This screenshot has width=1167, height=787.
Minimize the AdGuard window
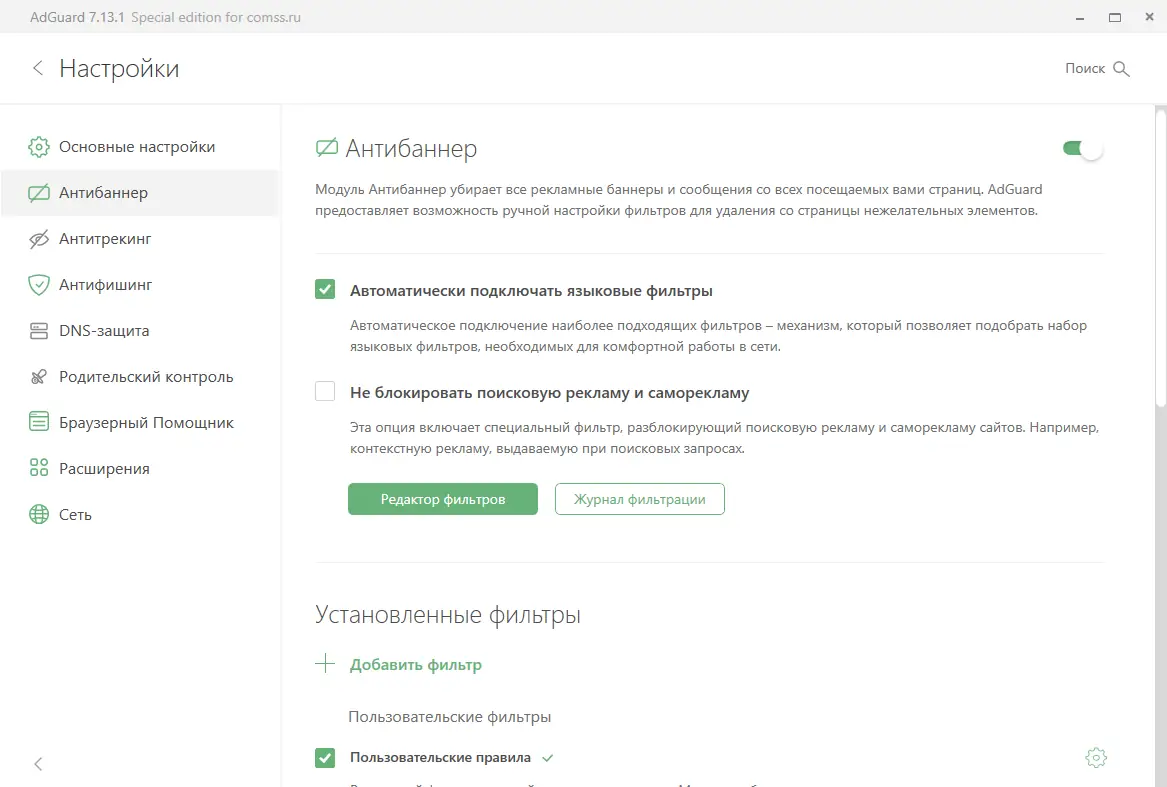click(1079, 17)
